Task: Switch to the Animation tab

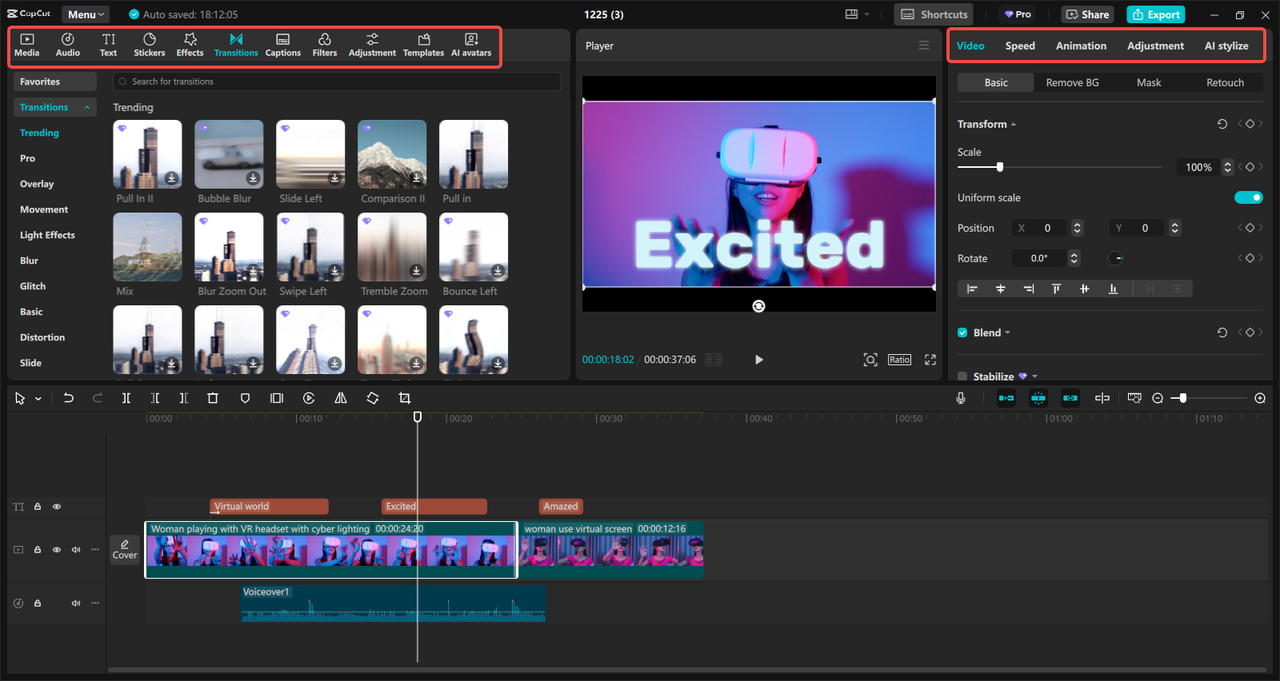Action: click(x=1081, y=46)
